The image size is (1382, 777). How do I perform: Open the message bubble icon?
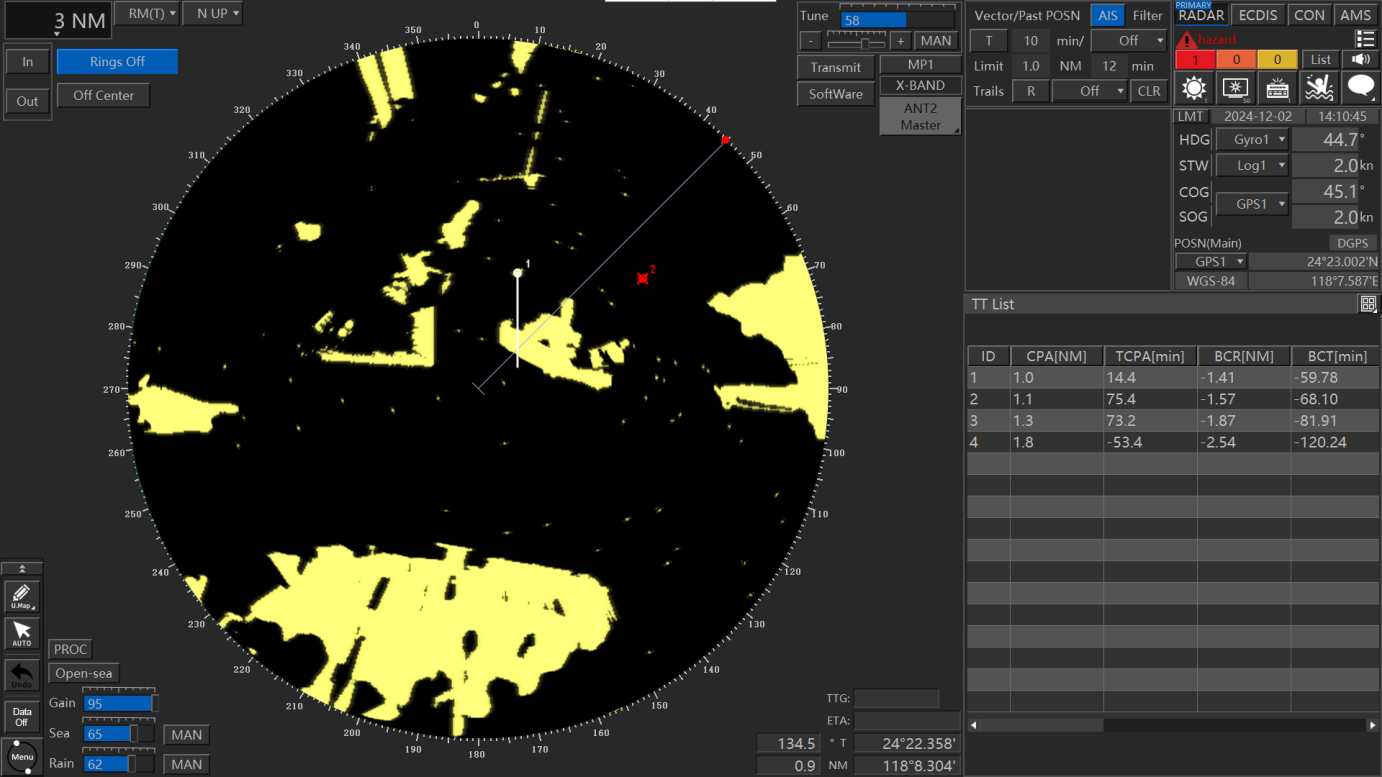tap(1360, 88)
